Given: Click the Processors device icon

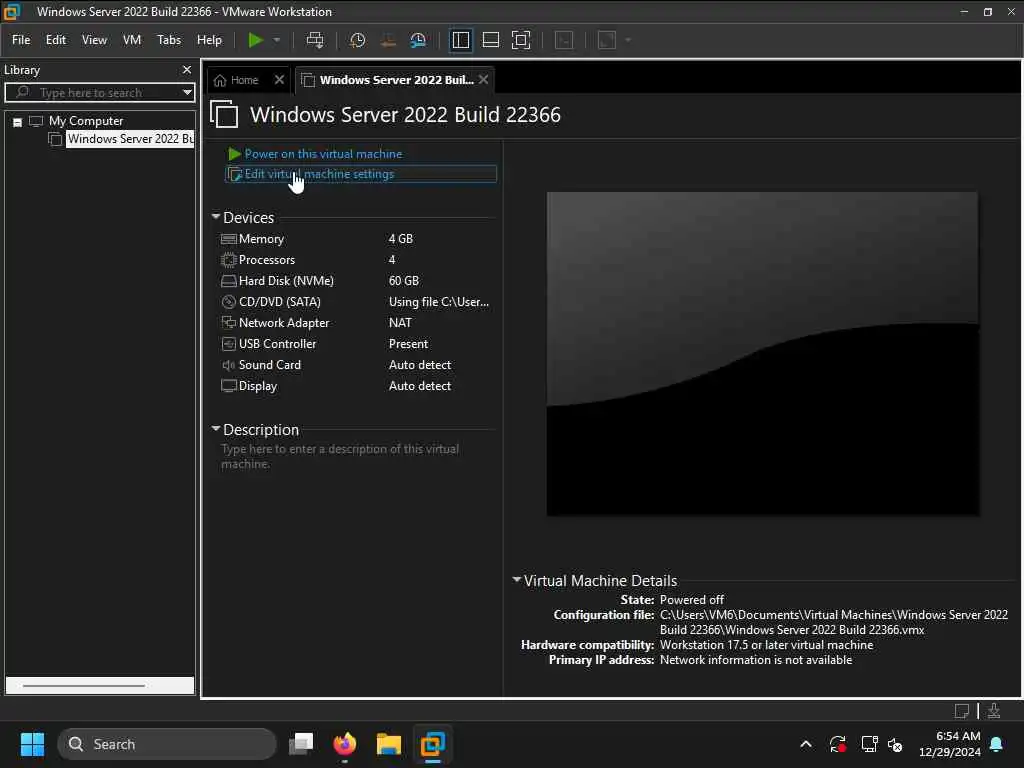Looking at the screenshot, I should (x=229, y=260).
